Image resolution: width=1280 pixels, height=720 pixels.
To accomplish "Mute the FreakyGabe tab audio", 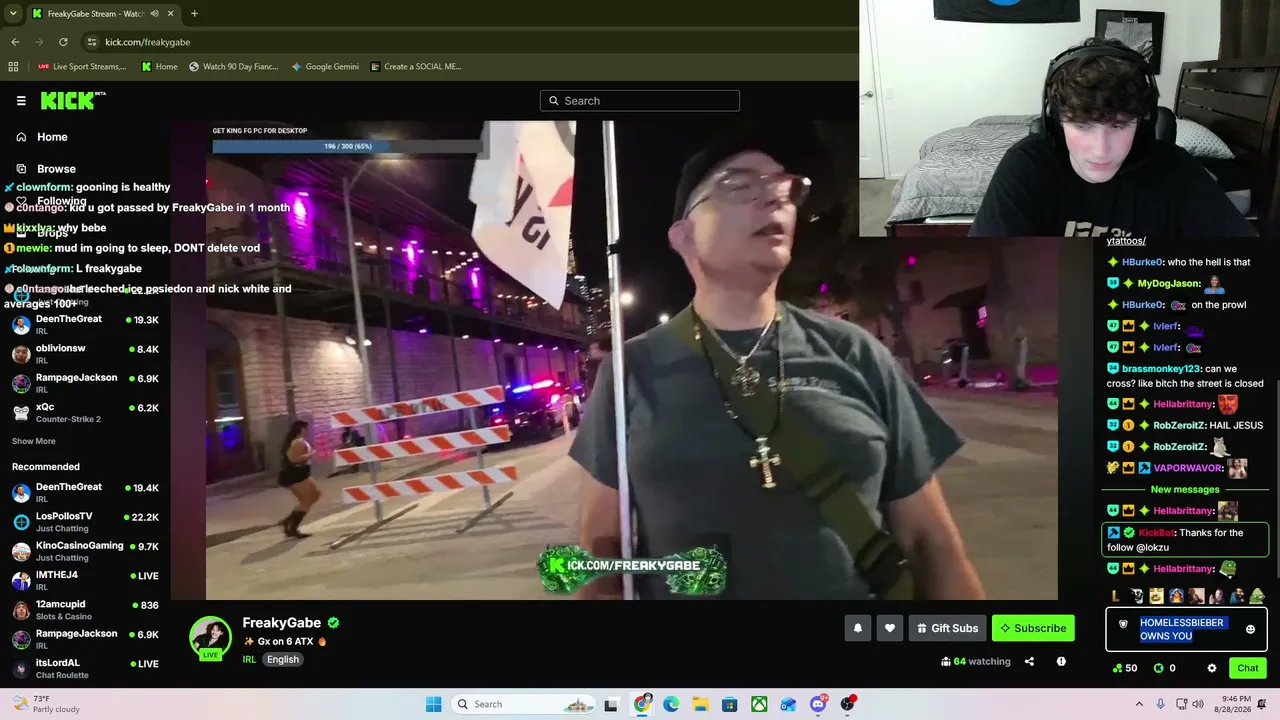I will 155,14.
